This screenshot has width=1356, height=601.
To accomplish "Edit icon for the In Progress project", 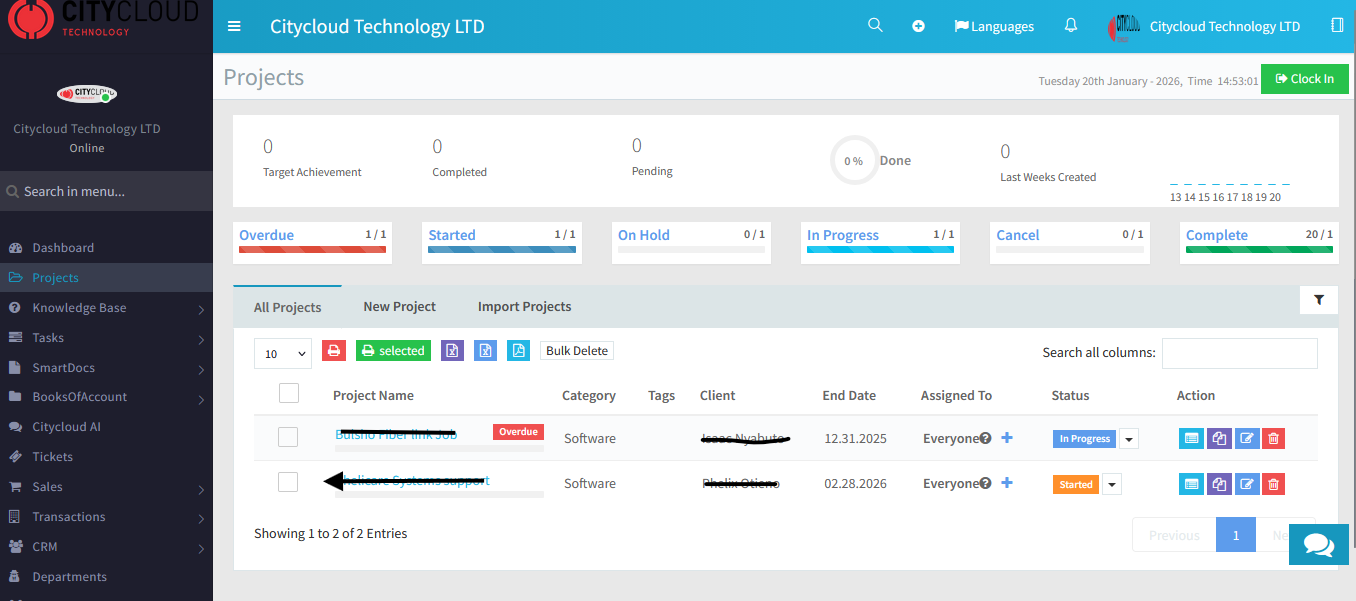I will pyautogui.click(x=1246, y=438).
